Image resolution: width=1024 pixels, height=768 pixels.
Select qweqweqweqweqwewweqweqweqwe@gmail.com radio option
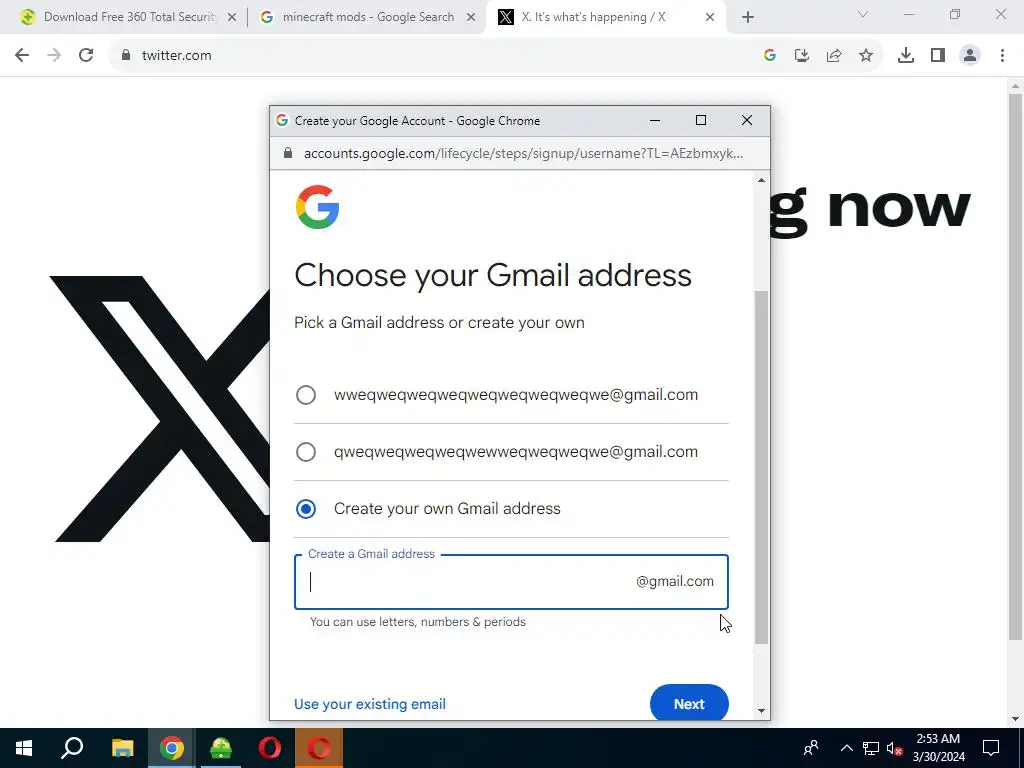click(x=306, y=452)
